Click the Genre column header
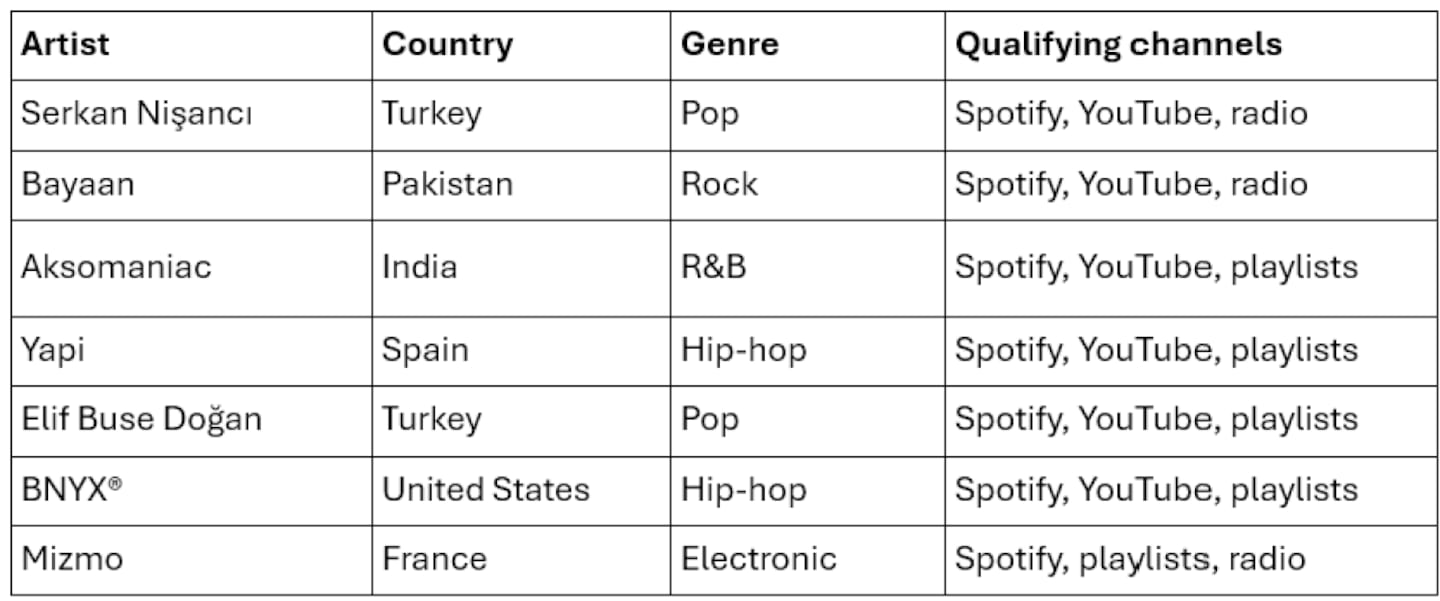 (x=808, y=45)
